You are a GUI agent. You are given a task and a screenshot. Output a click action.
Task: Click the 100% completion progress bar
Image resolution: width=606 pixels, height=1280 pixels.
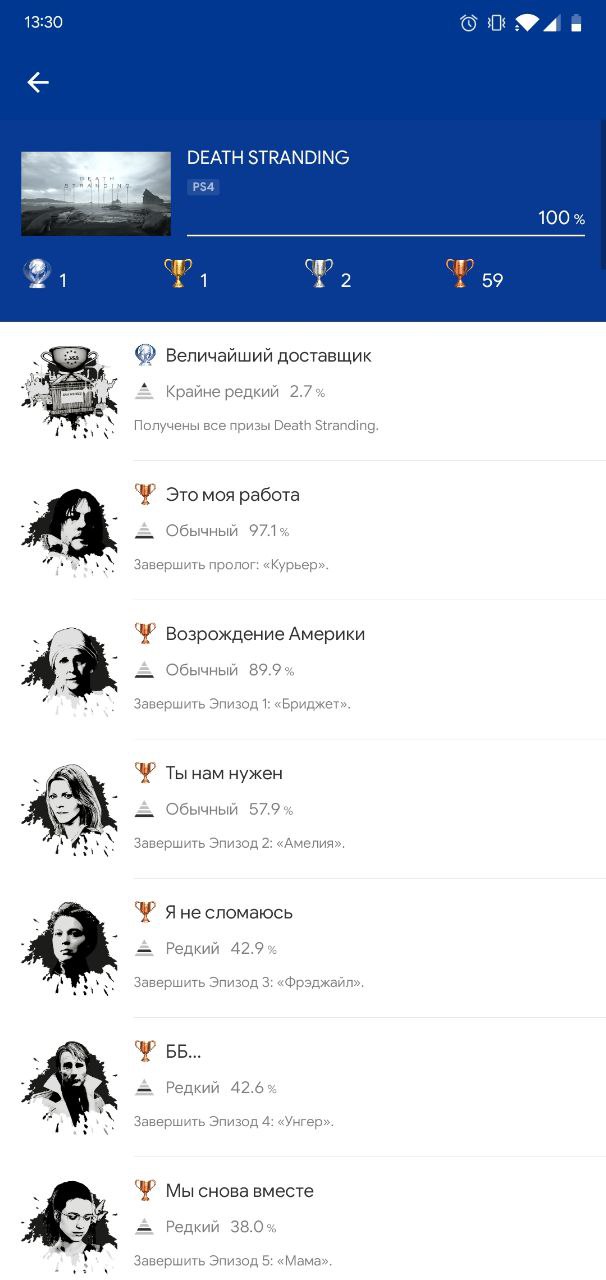(386, 236)
